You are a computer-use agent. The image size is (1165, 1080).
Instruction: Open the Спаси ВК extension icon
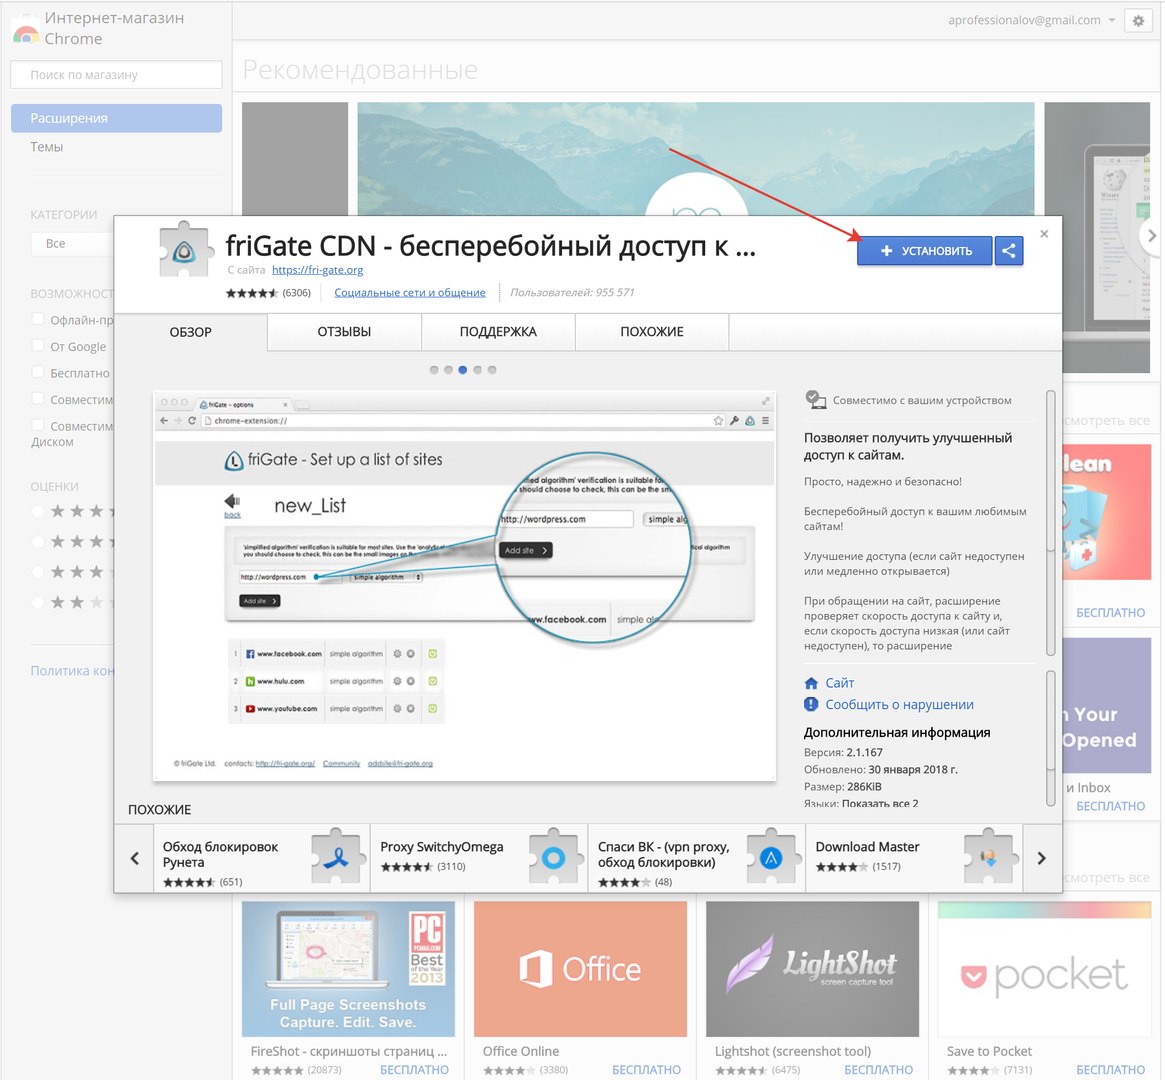[773, 856]
